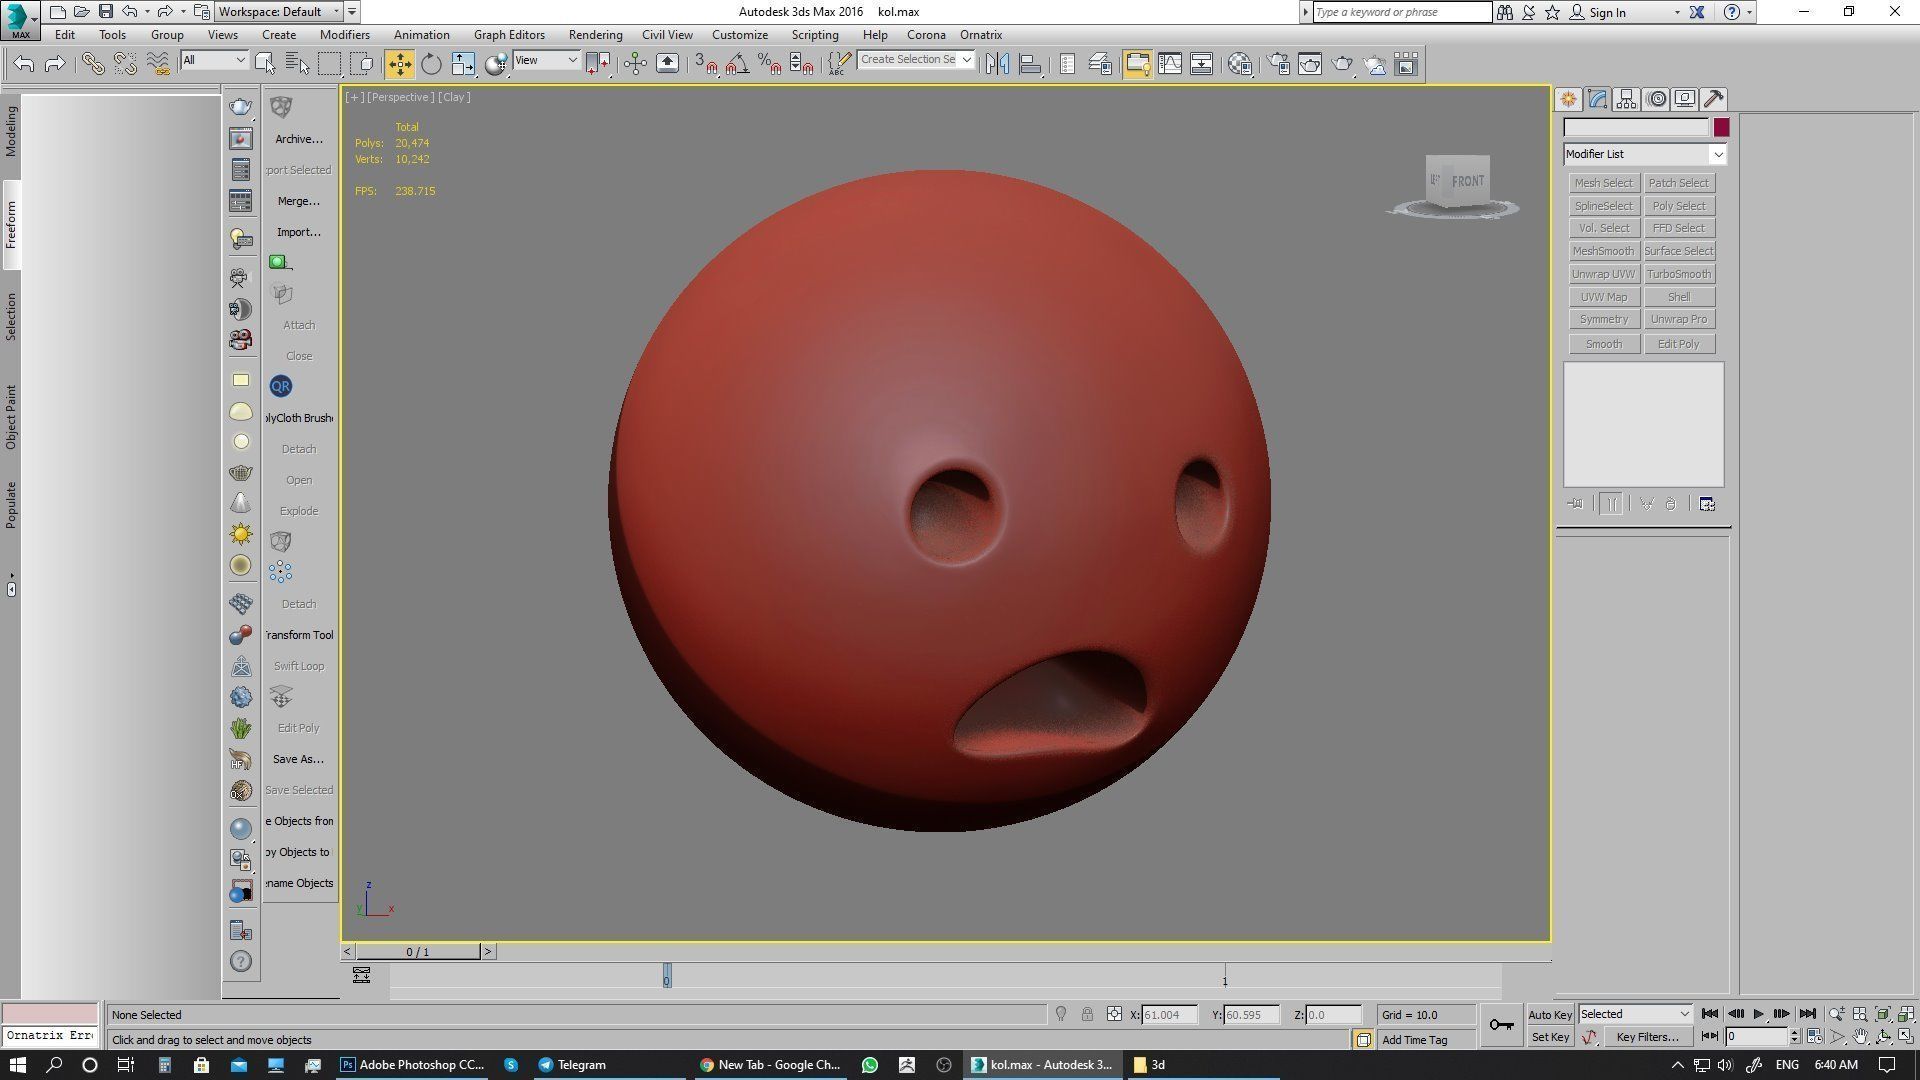Open the Modifier List dropdown
This screenshot has width=1920, height=1080.
point(1645,154)
